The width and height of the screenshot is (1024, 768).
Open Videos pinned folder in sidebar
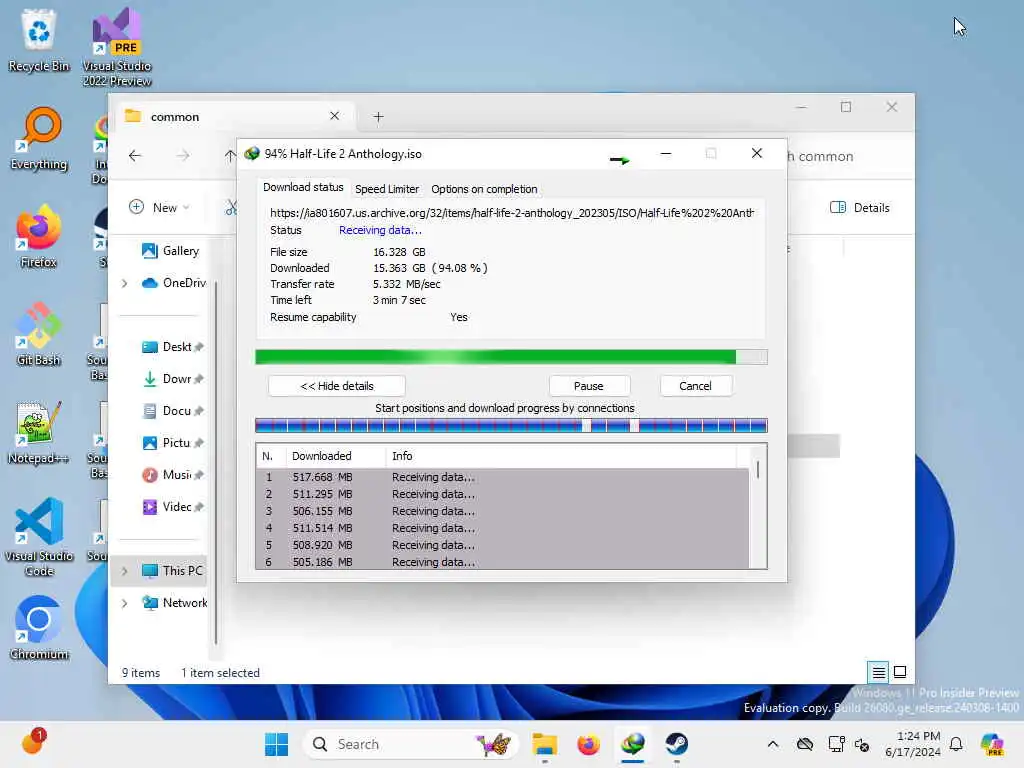(x=172, y=507)
